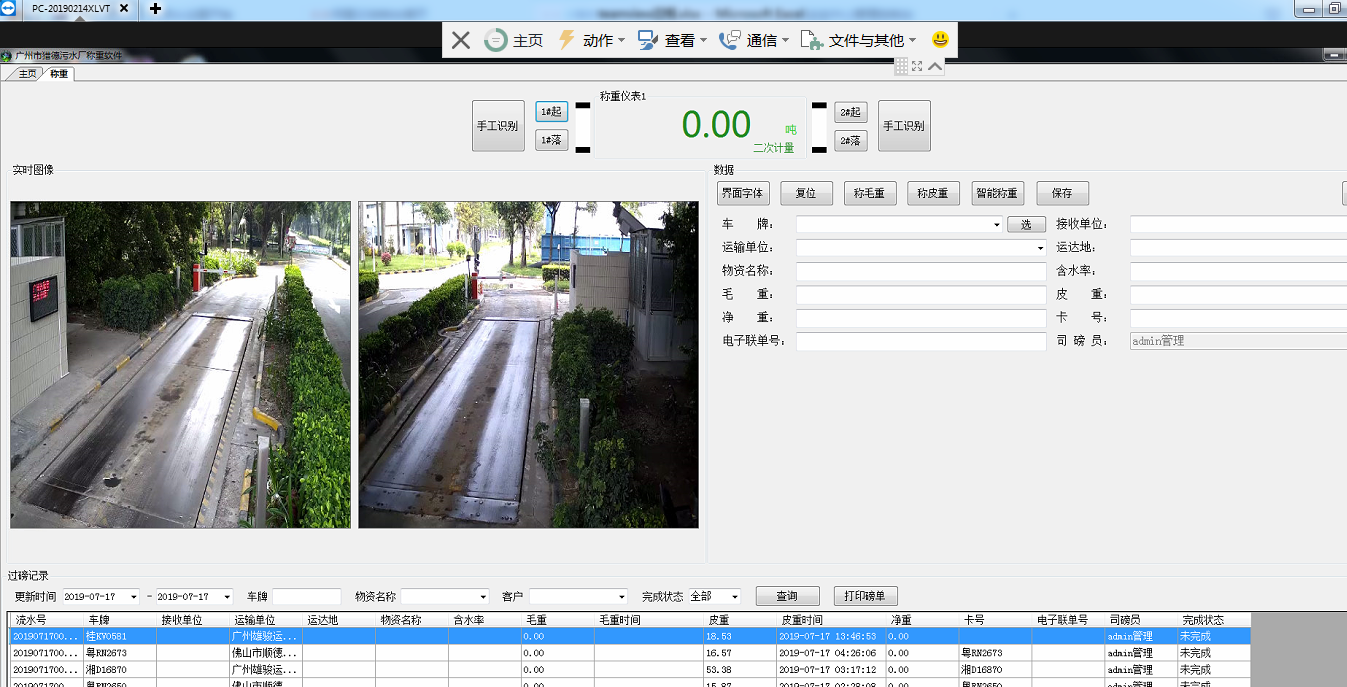
Task: Open the start date dropdown under 更新时间
Action: 133,597
